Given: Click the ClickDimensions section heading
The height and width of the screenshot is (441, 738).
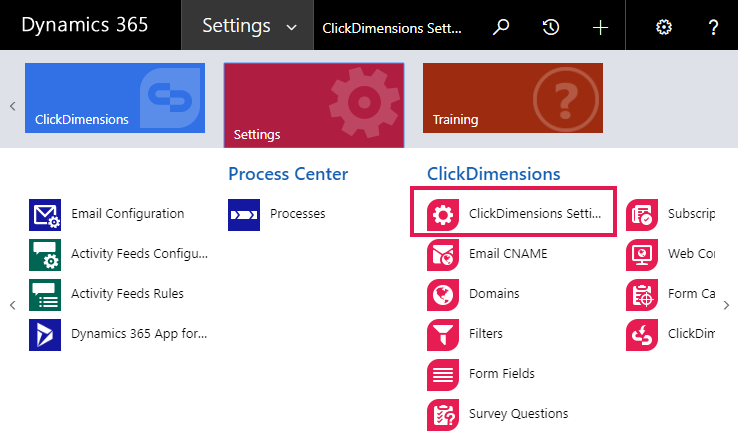Looking at the screenshot, I should pos(494,174).
